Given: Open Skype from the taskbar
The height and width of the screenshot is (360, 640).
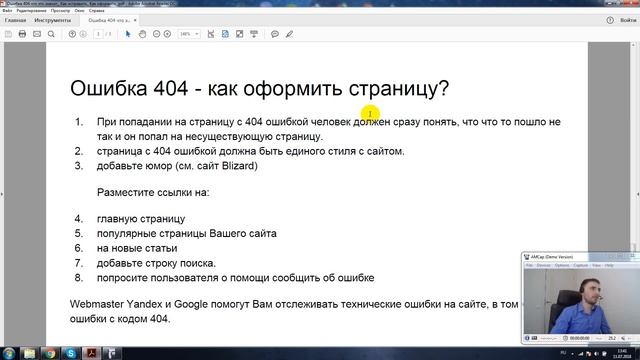Looking at the screenshot, I should 71,353.
